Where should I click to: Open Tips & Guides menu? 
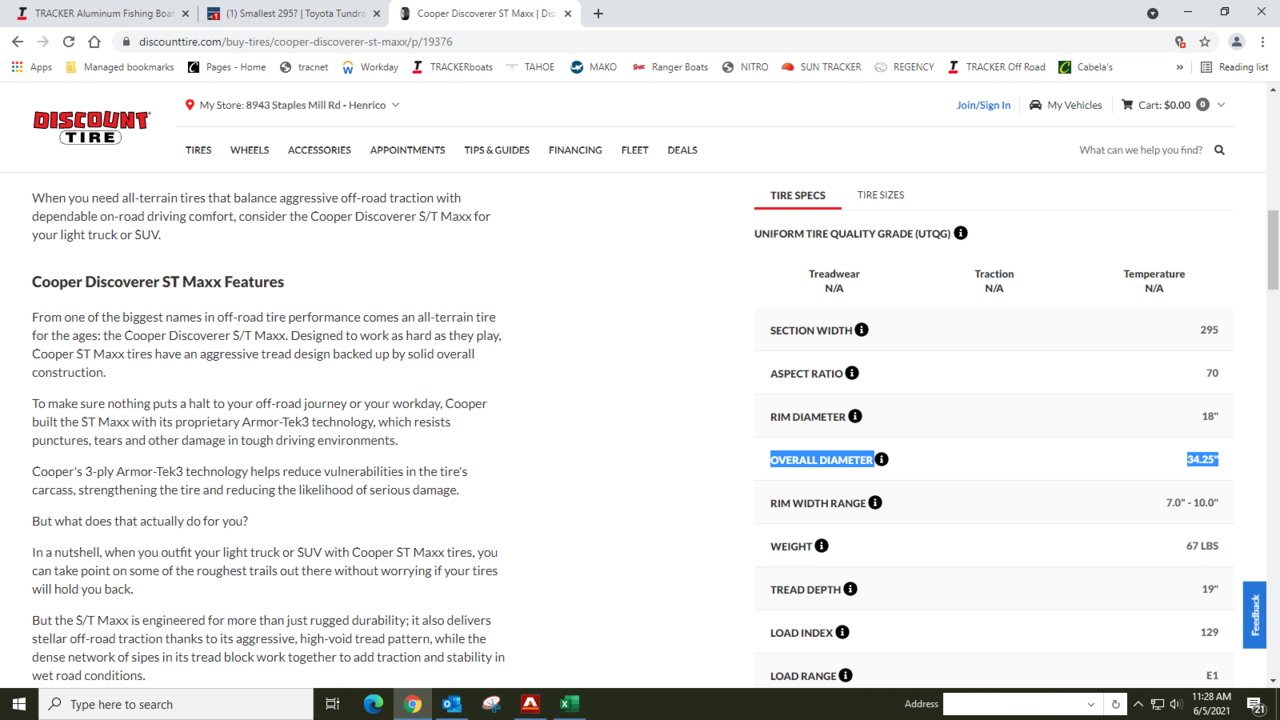click(497, 150)
